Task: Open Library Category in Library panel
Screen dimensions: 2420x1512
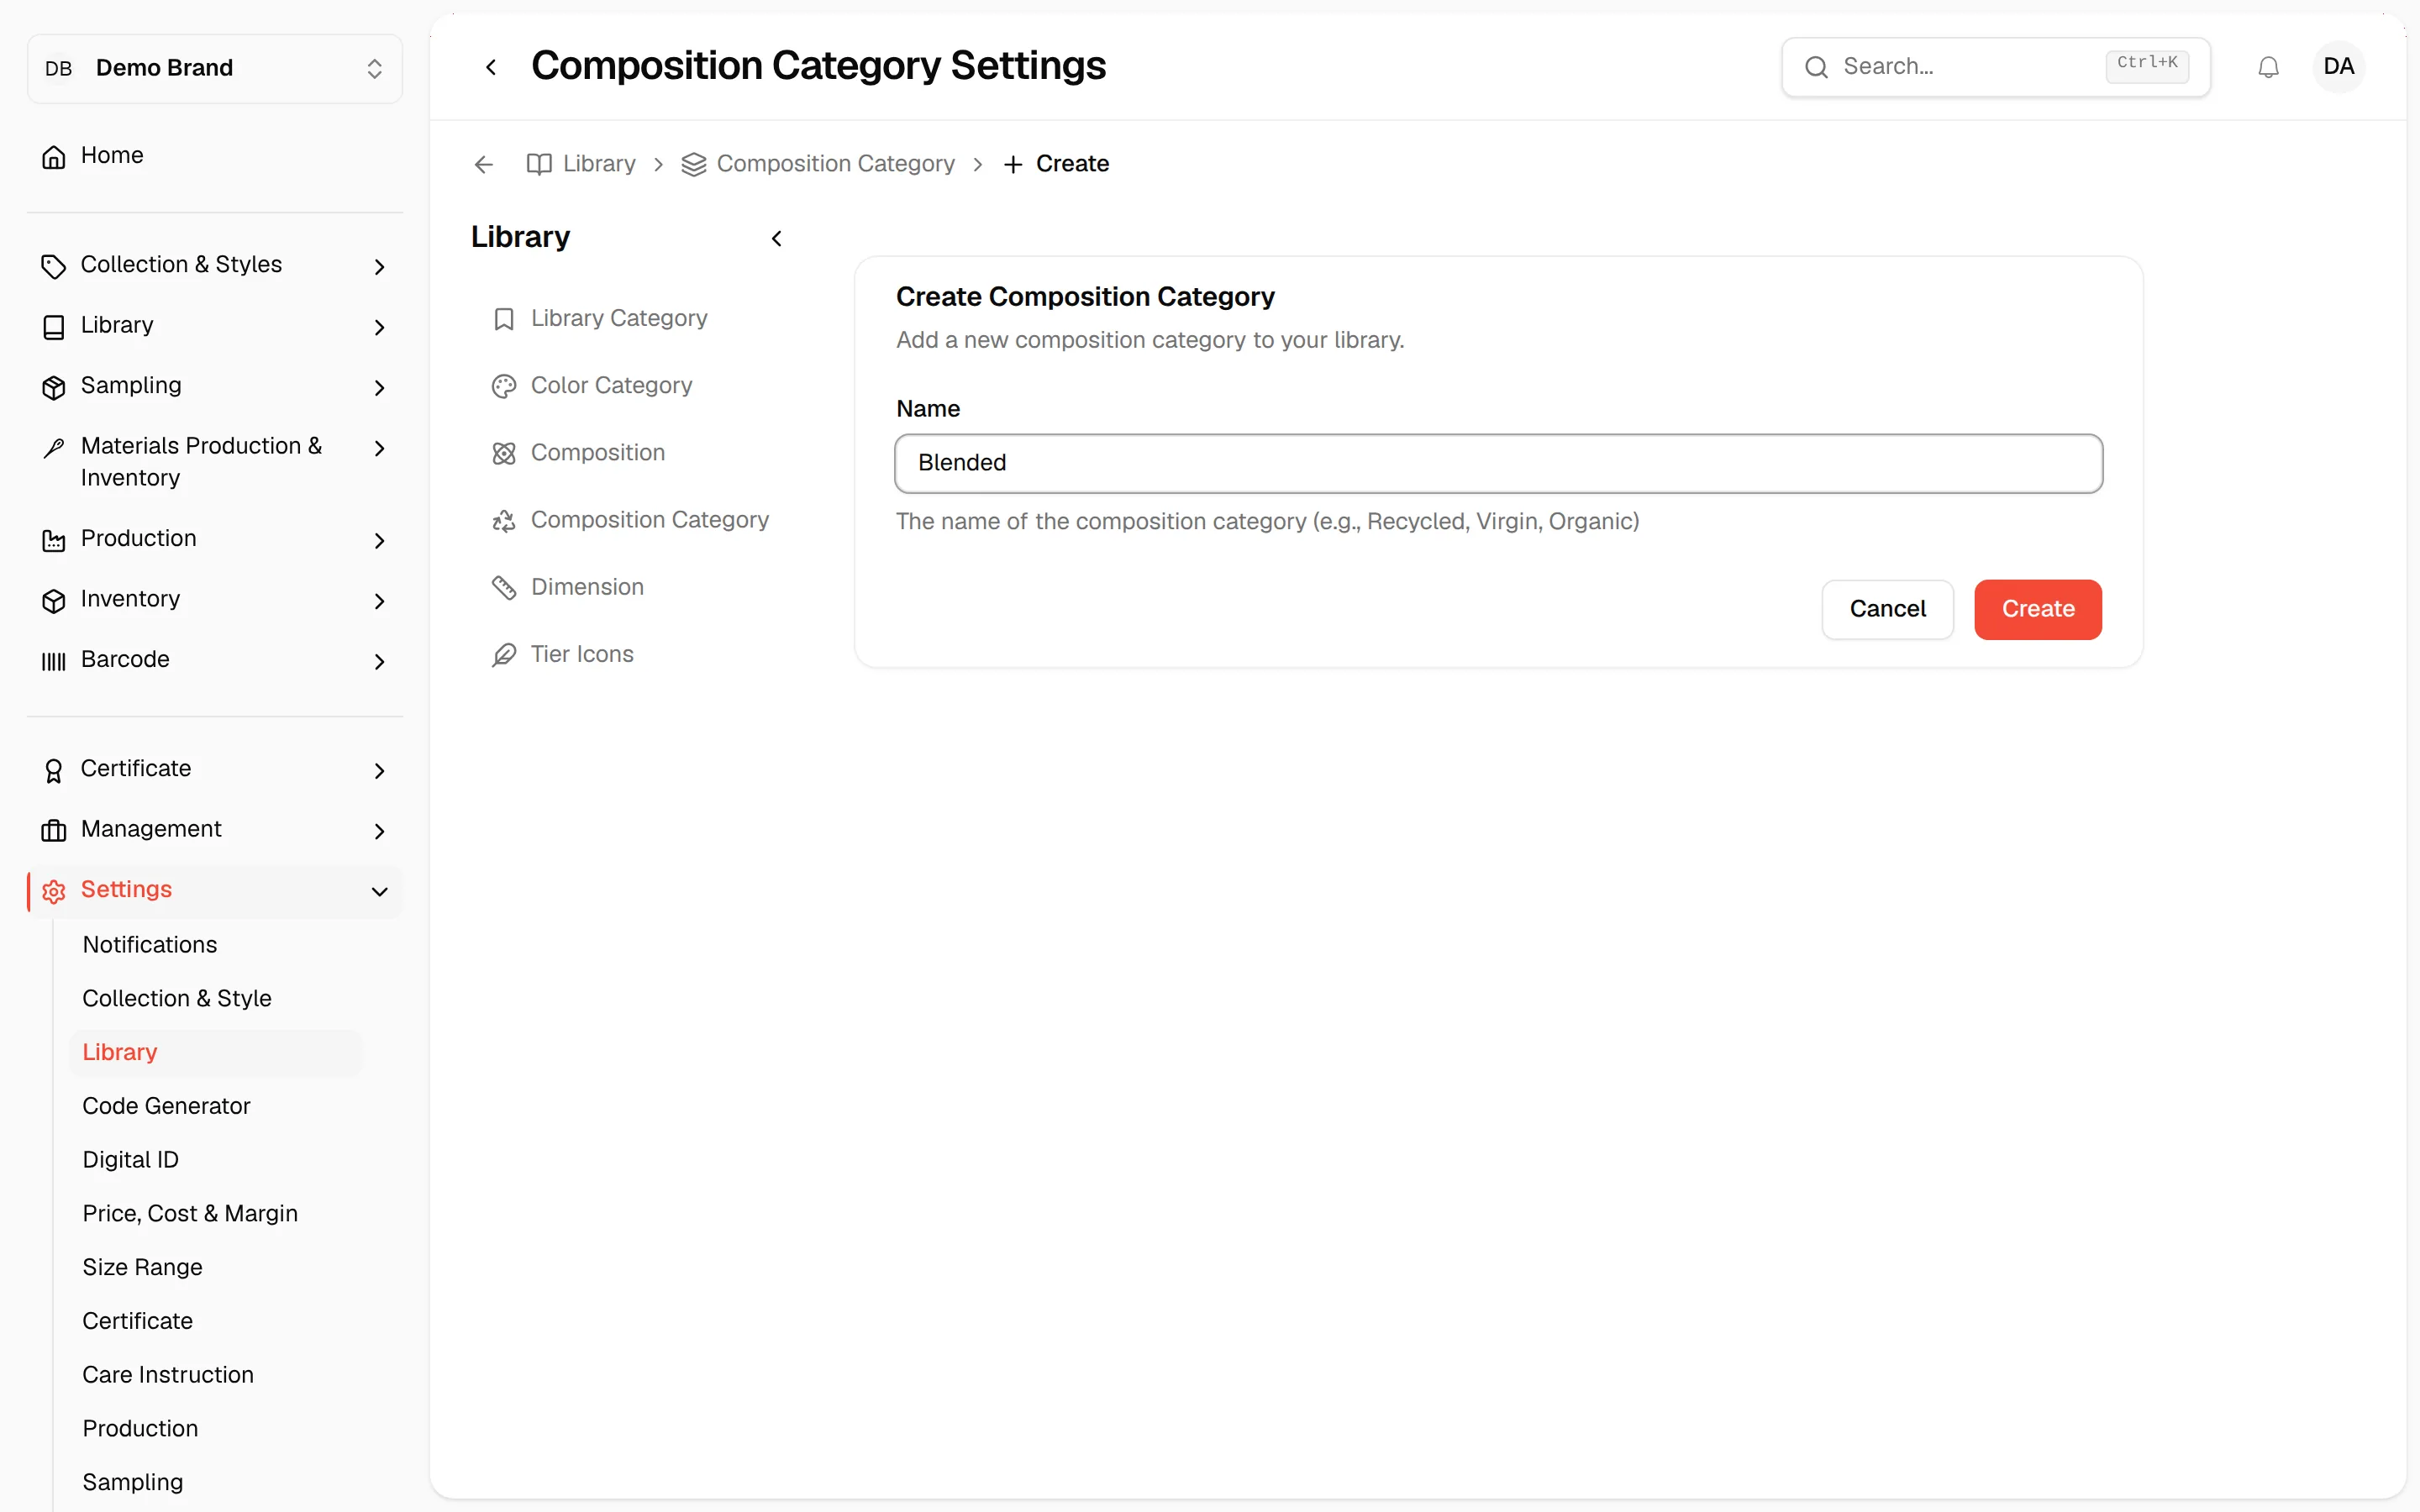Action: coord(619,318)
